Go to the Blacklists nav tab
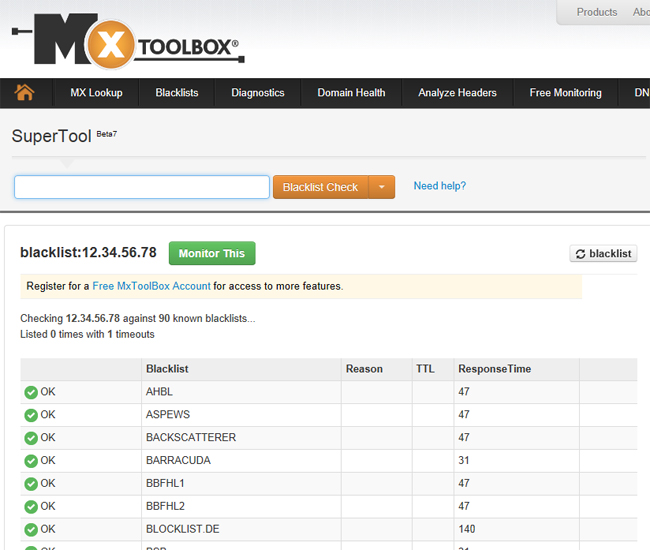The image size is (650, 550). (x=177, y=92)
